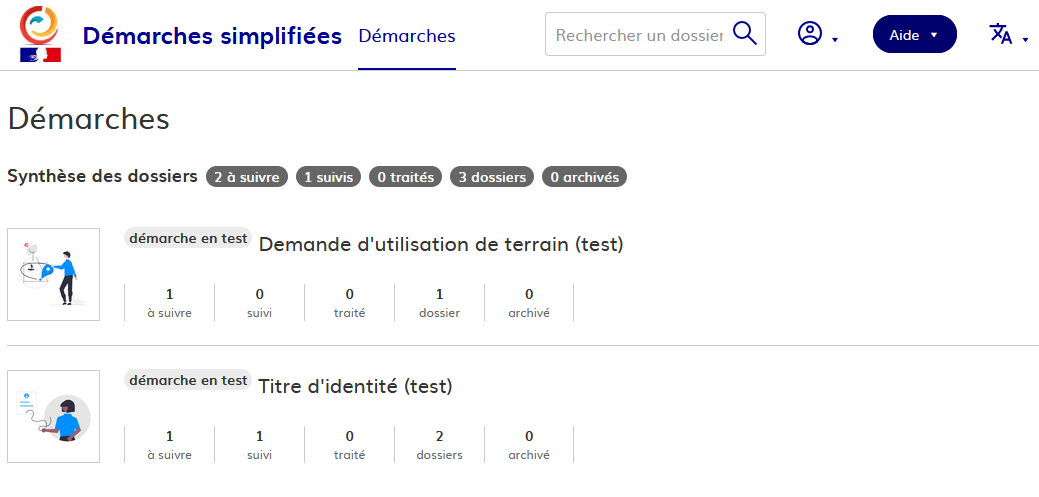Open Demande d'utilisation de terrain (test)
The height and width of the screenshot is (497, 1039).
point(441,244)
